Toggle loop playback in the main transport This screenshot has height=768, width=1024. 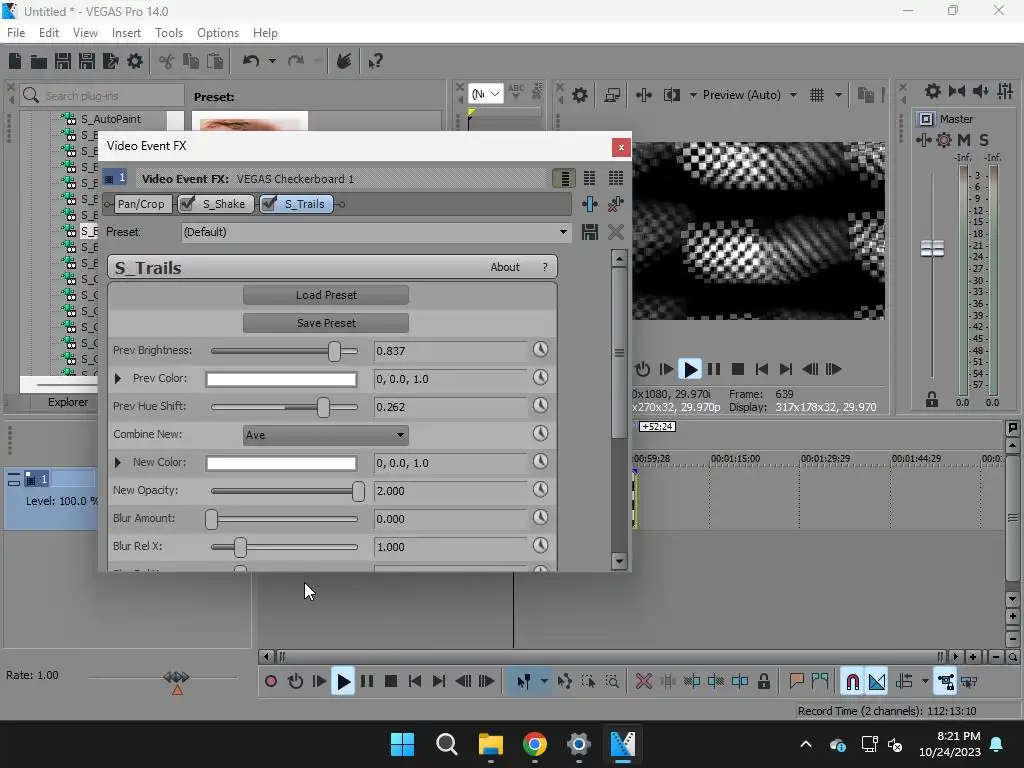click(x=295, y=682)
